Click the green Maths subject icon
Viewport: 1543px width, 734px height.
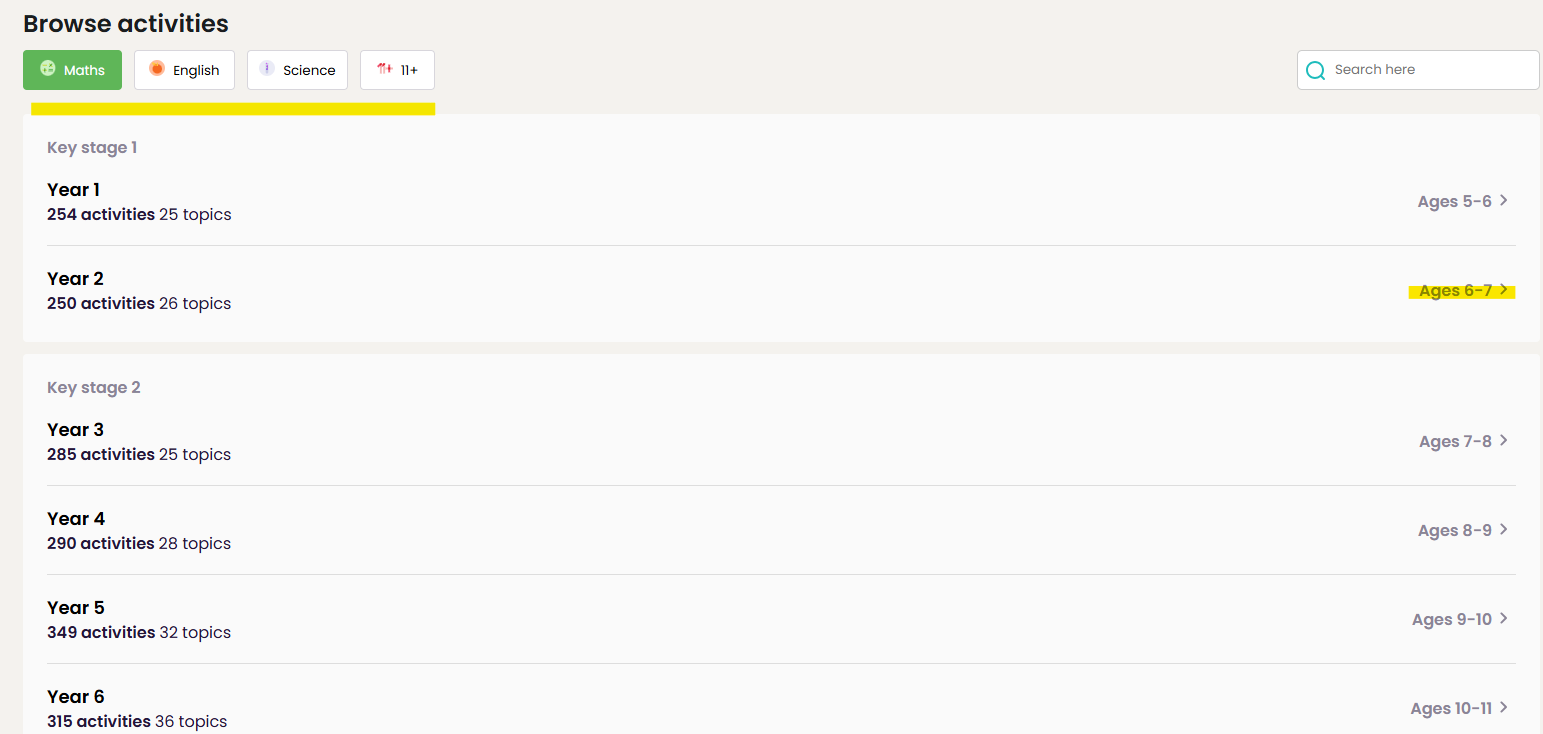coord(47,69)
